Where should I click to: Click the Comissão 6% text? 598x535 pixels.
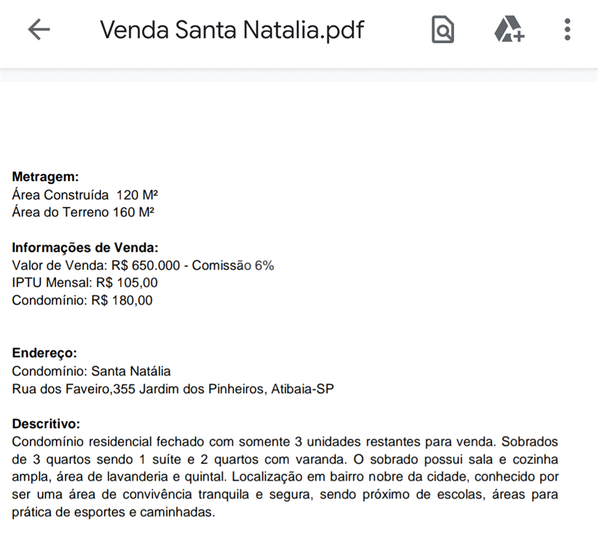coord(233,265)
